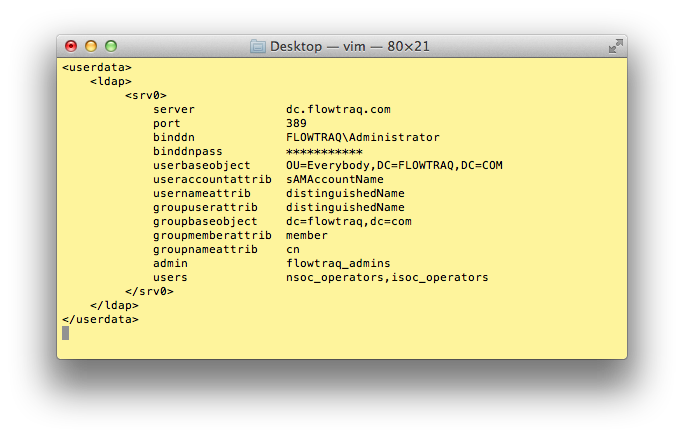The image size is (684, 438).
Task: Click the groupbaseobject key name
Action: coord(205,222)
